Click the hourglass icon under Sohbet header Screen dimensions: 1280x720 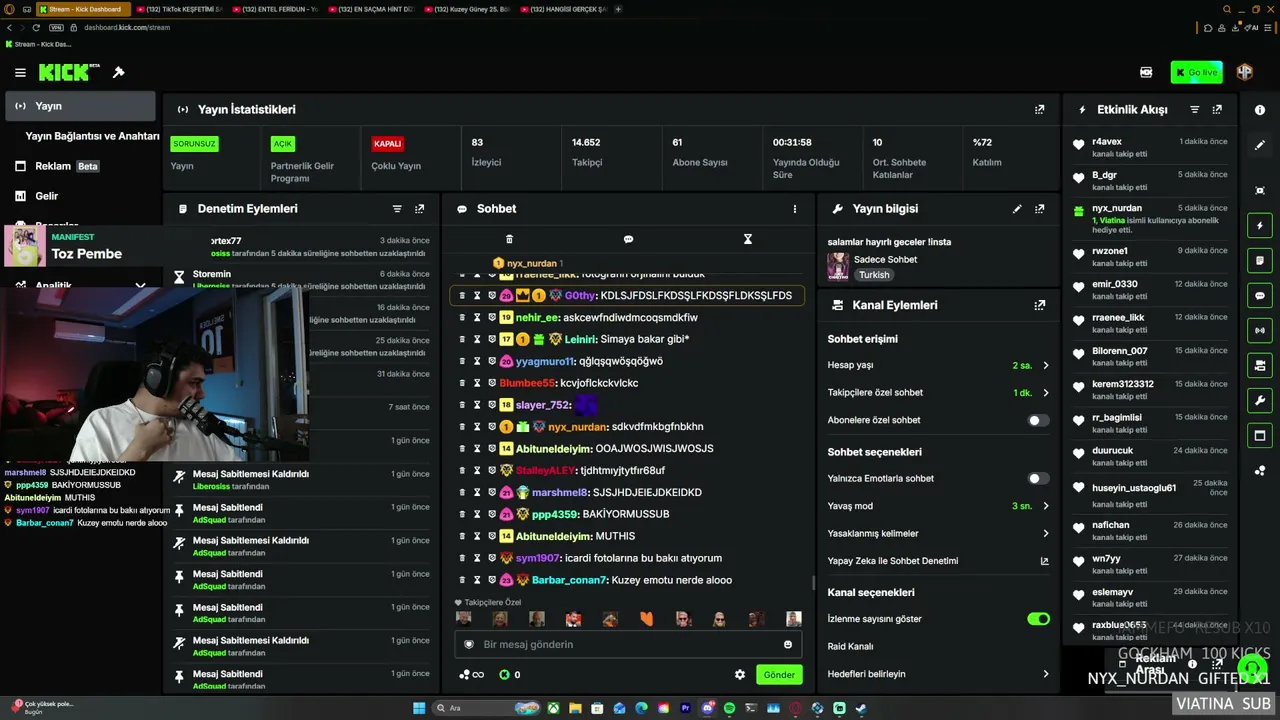(747, 239)
